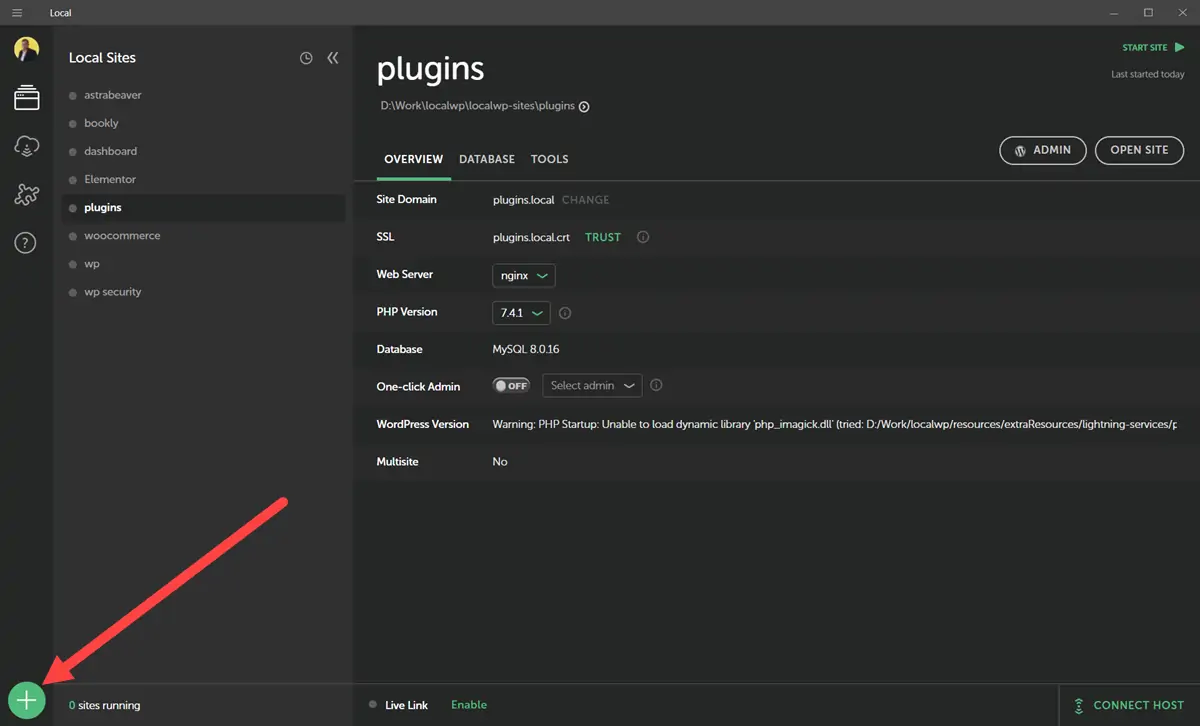Open the PHP Version 7.4.1 dropdown
This screenshot has width=1200, height=726.
522,313
